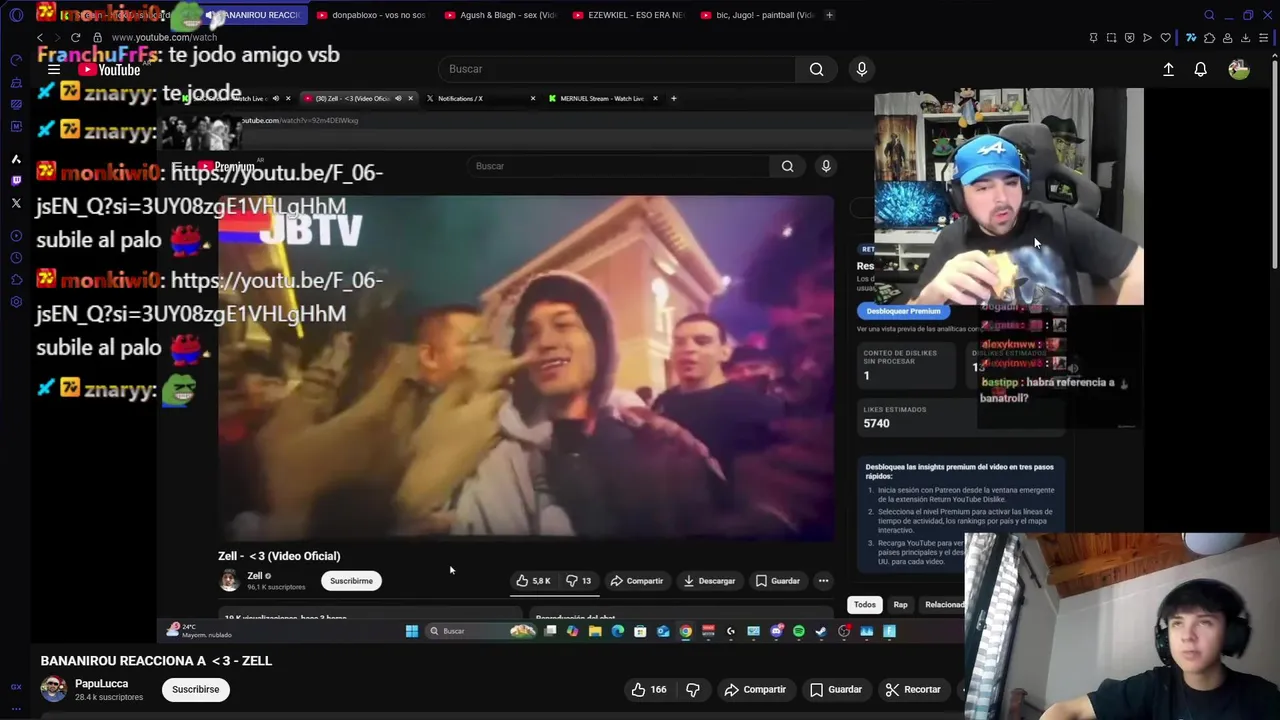Open the account avatar menu

(x=1238, y=69)
